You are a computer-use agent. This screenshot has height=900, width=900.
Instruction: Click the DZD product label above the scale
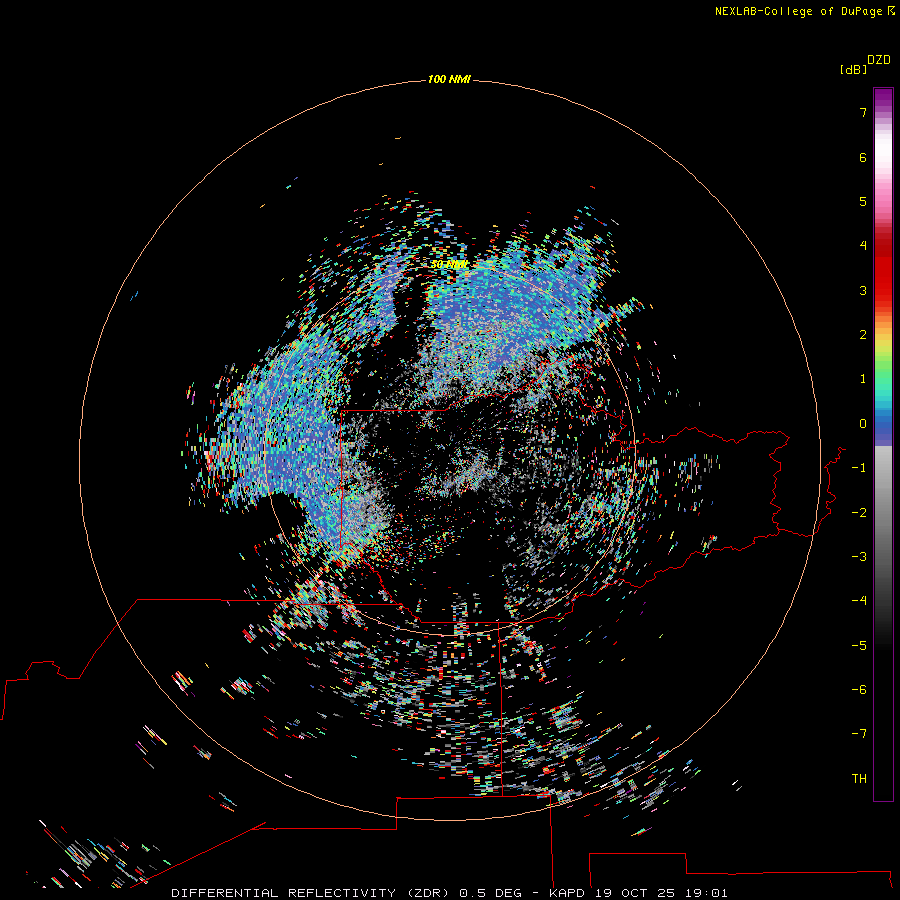pos(878,60)
